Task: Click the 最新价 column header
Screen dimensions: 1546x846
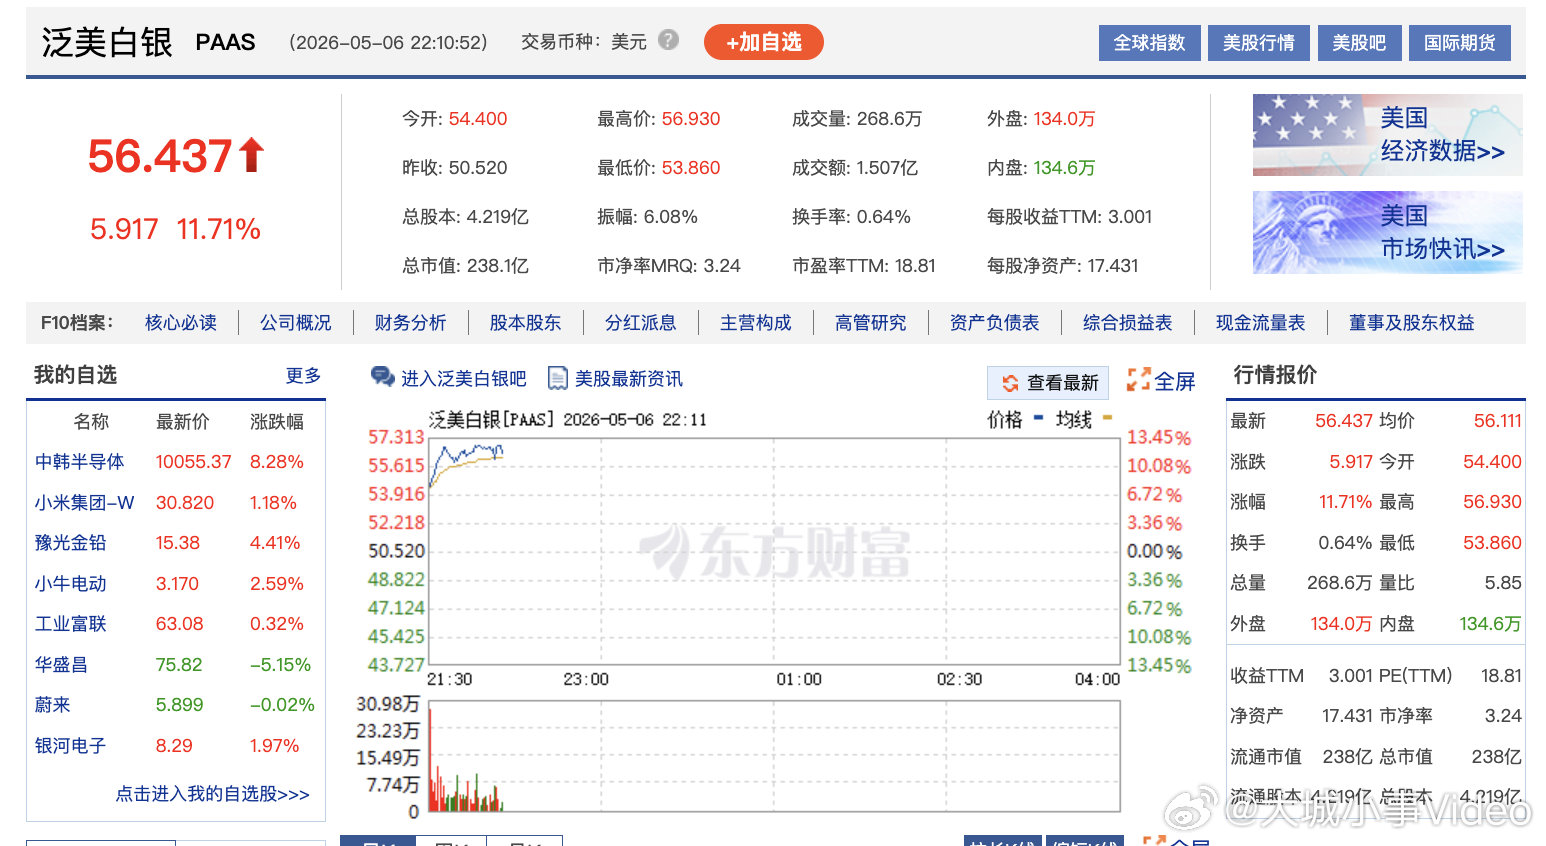Action: point(183,422)
